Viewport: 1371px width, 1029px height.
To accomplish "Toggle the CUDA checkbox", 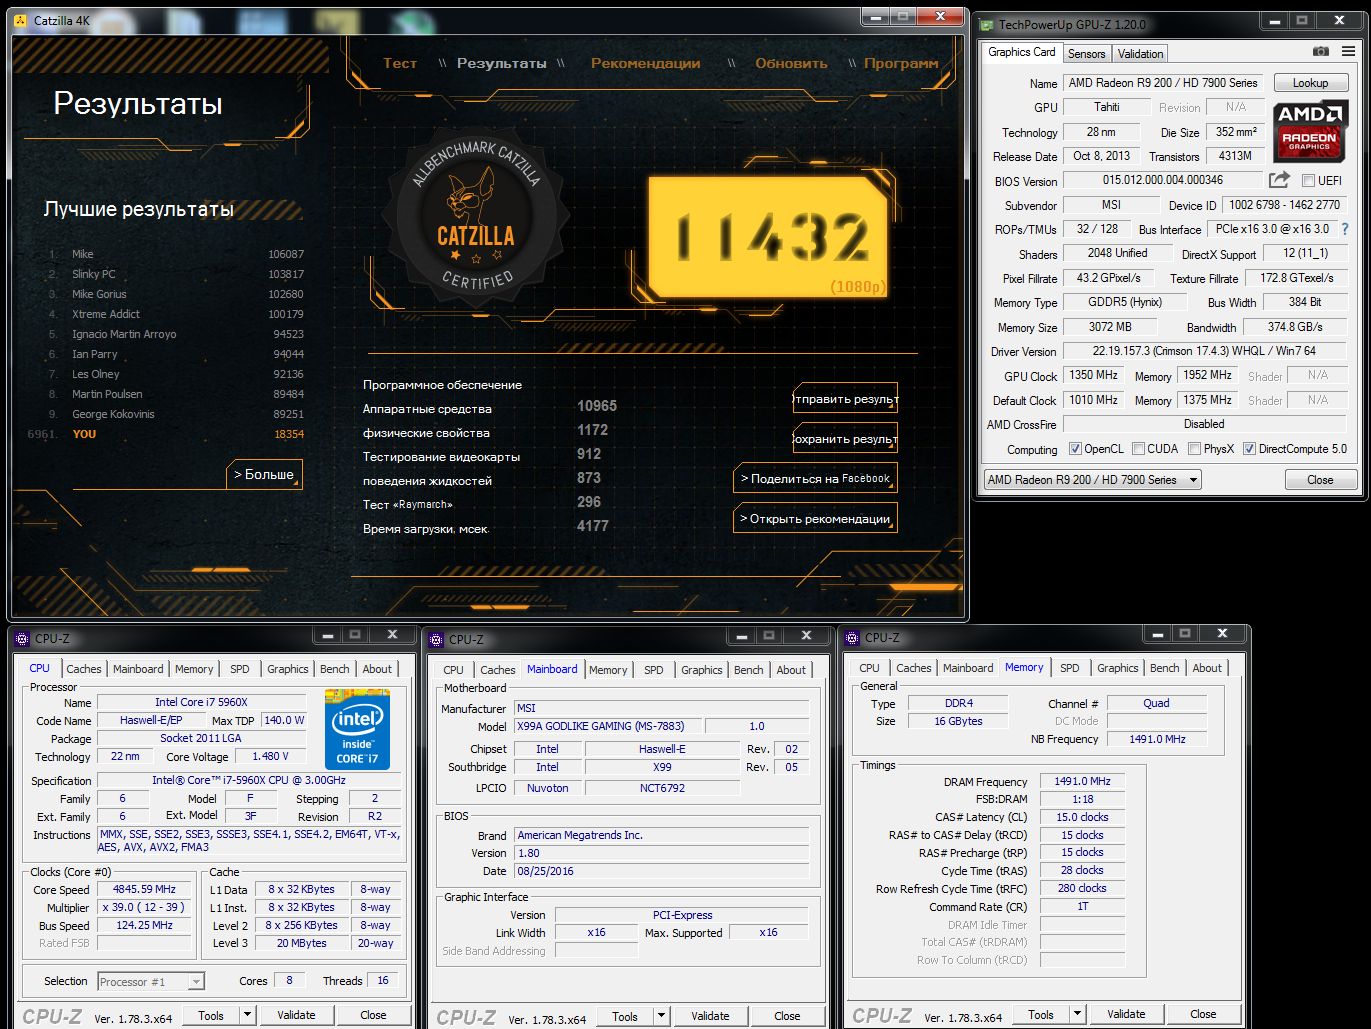I will tap(1137, 449).
